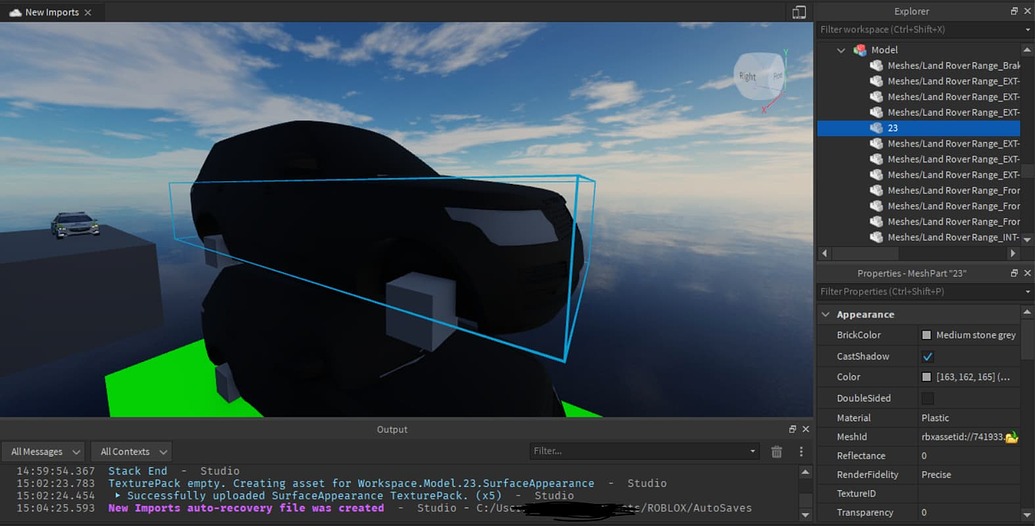The height and width of the screenshot is (526, 1035).
Task: Click the Stack End log line
Action: coord(127,471)
